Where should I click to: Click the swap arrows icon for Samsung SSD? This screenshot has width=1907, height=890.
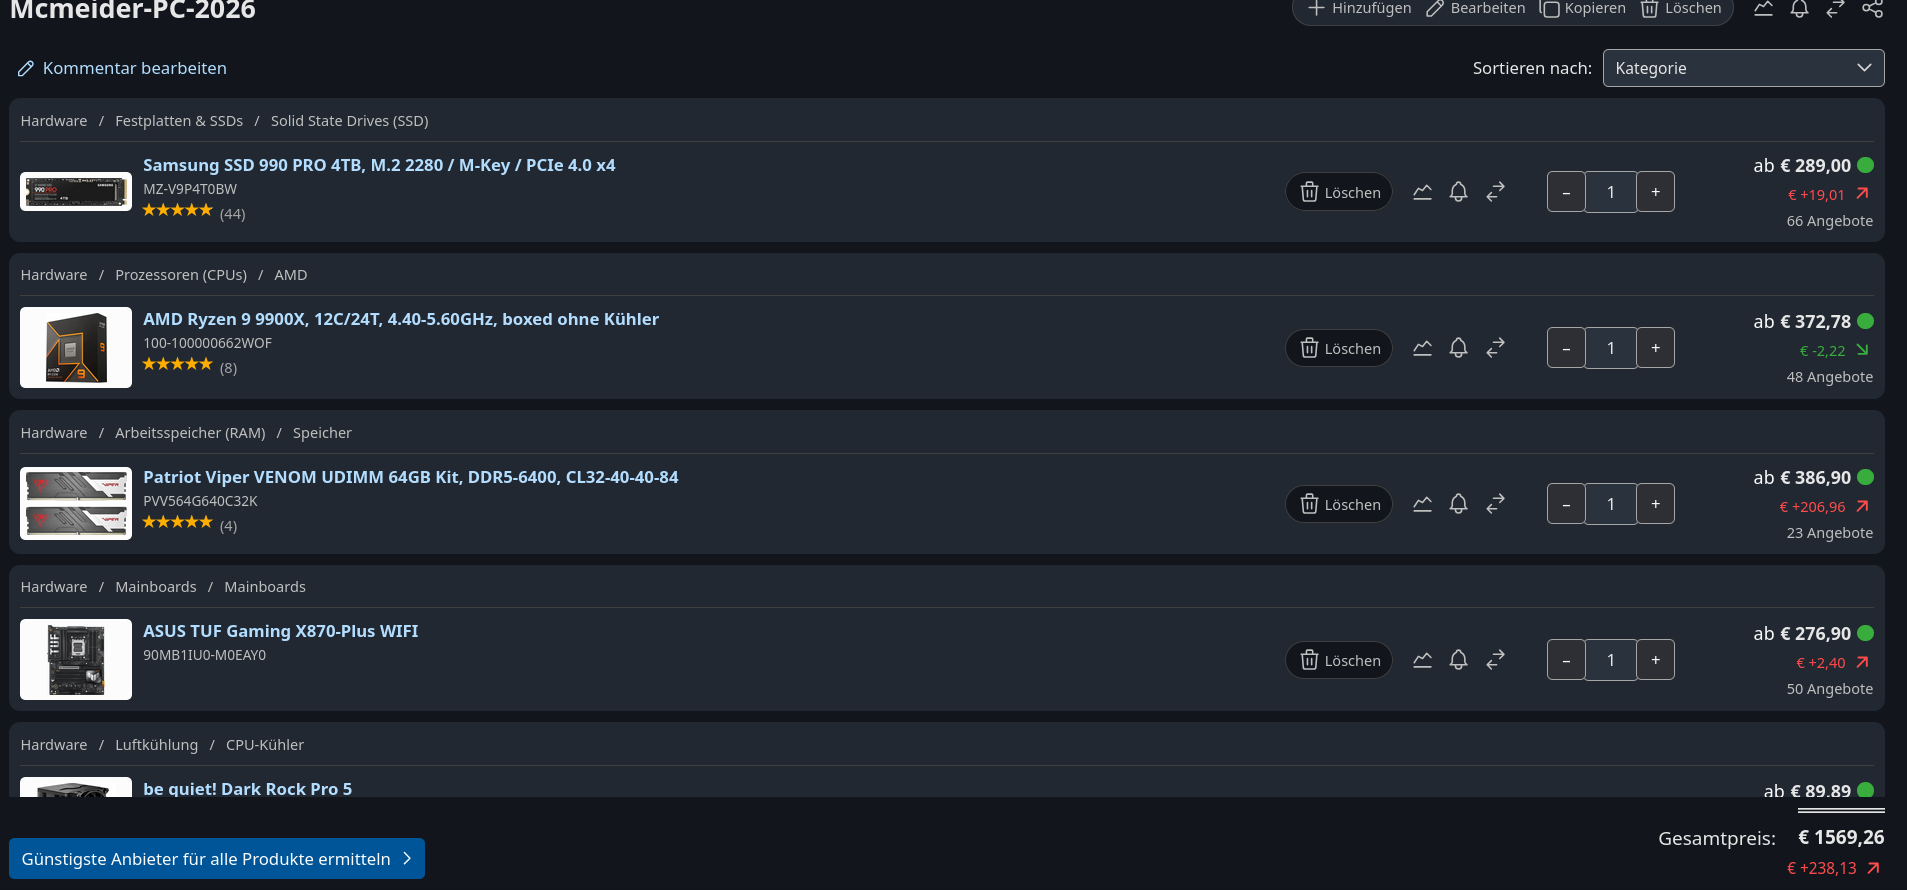[1495, 192]
